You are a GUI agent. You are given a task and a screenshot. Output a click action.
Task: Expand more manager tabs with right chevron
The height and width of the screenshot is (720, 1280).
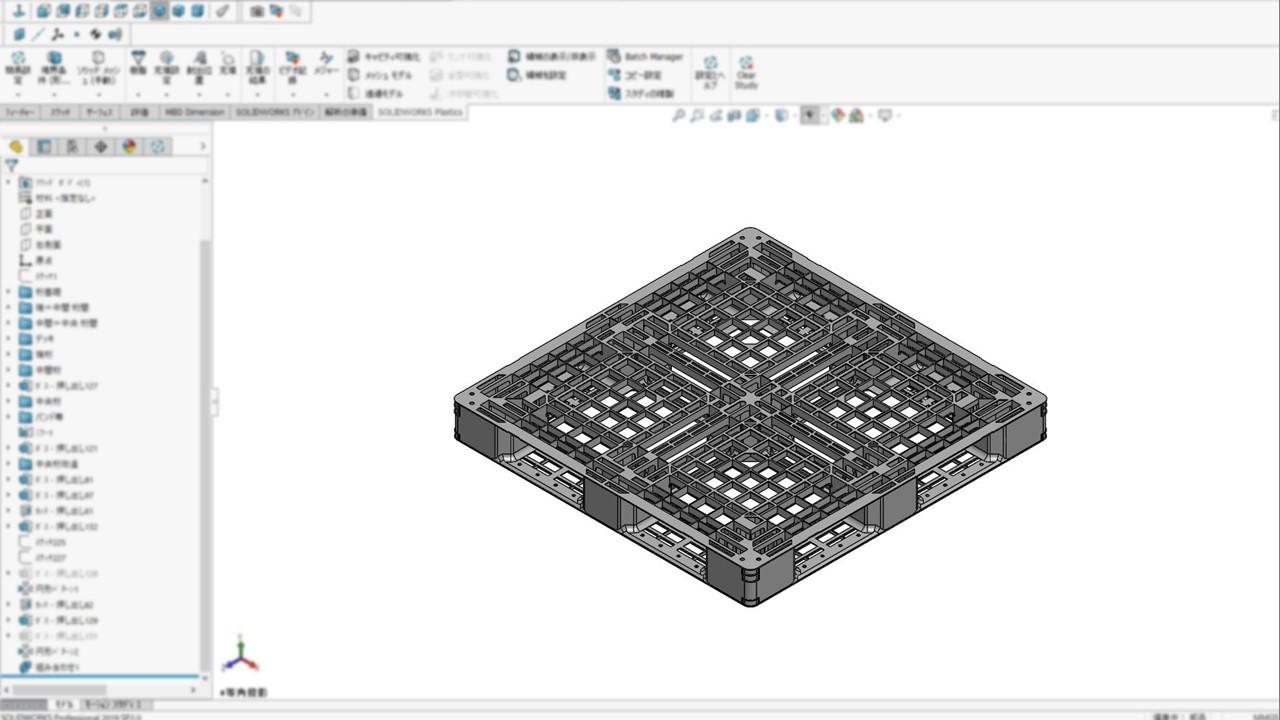pyautogui.click(x=203, y=147)
